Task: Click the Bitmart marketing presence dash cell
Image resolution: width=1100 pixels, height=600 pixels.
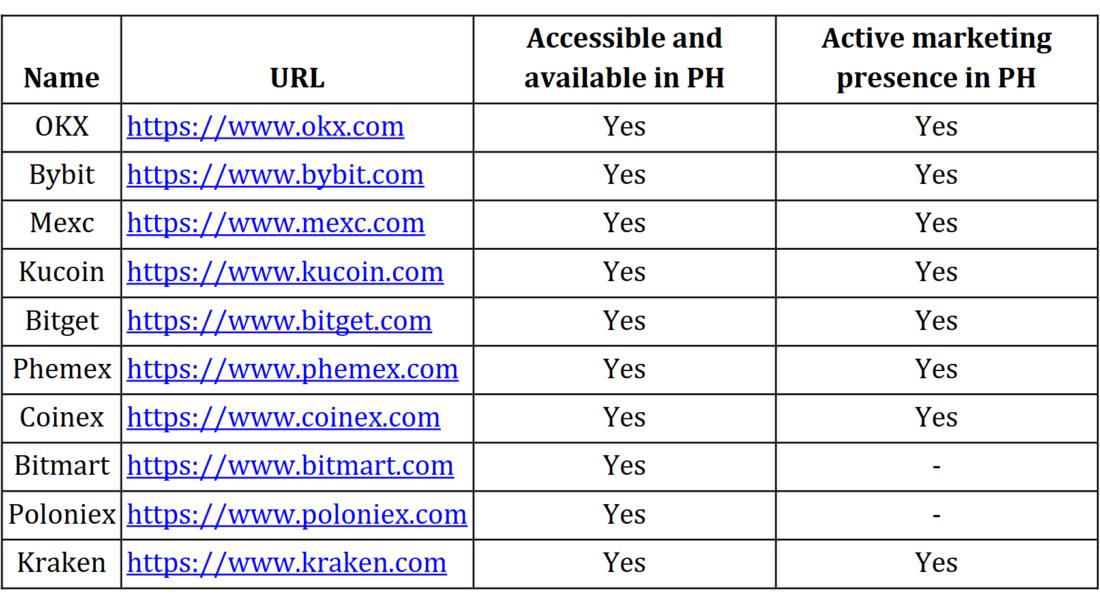Action: 936,466
